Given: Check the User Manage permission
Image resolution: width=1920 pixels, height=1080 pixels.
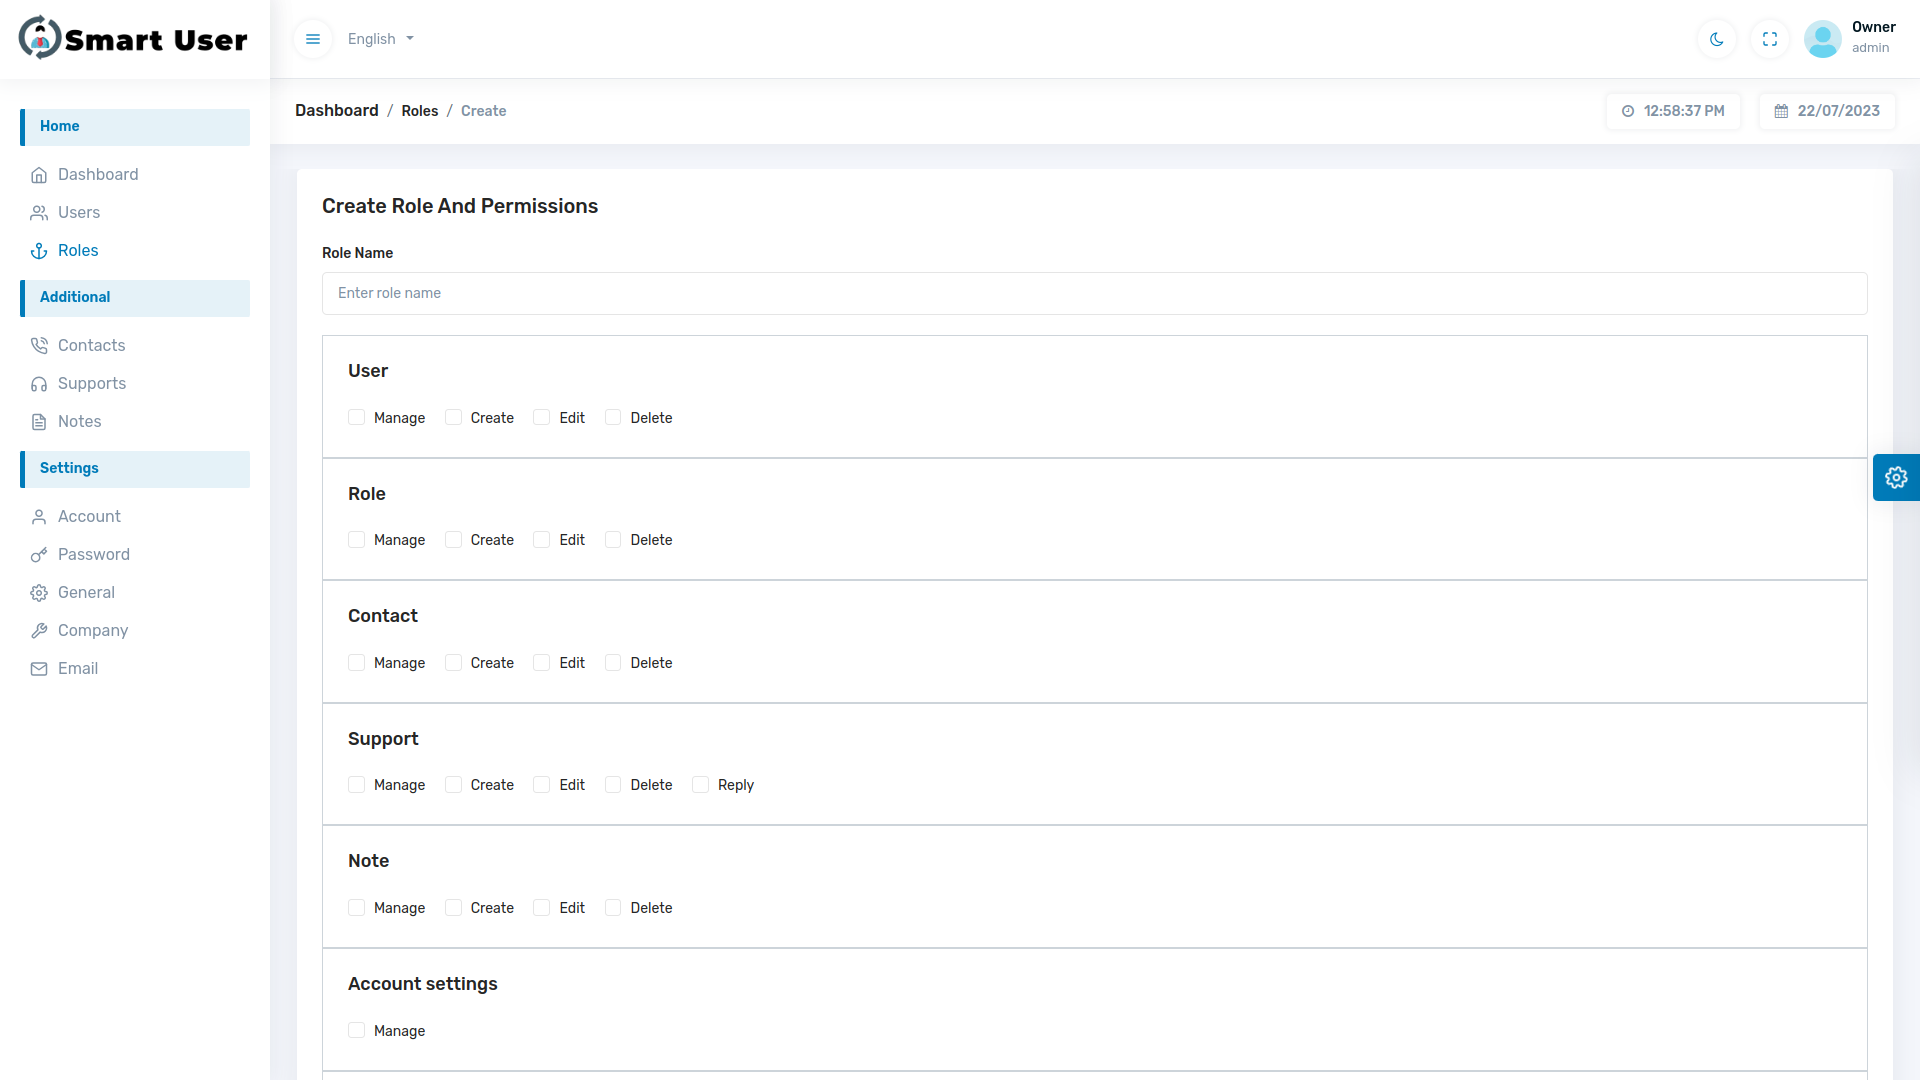Looking at the screenshot, I should click(357, 418).
